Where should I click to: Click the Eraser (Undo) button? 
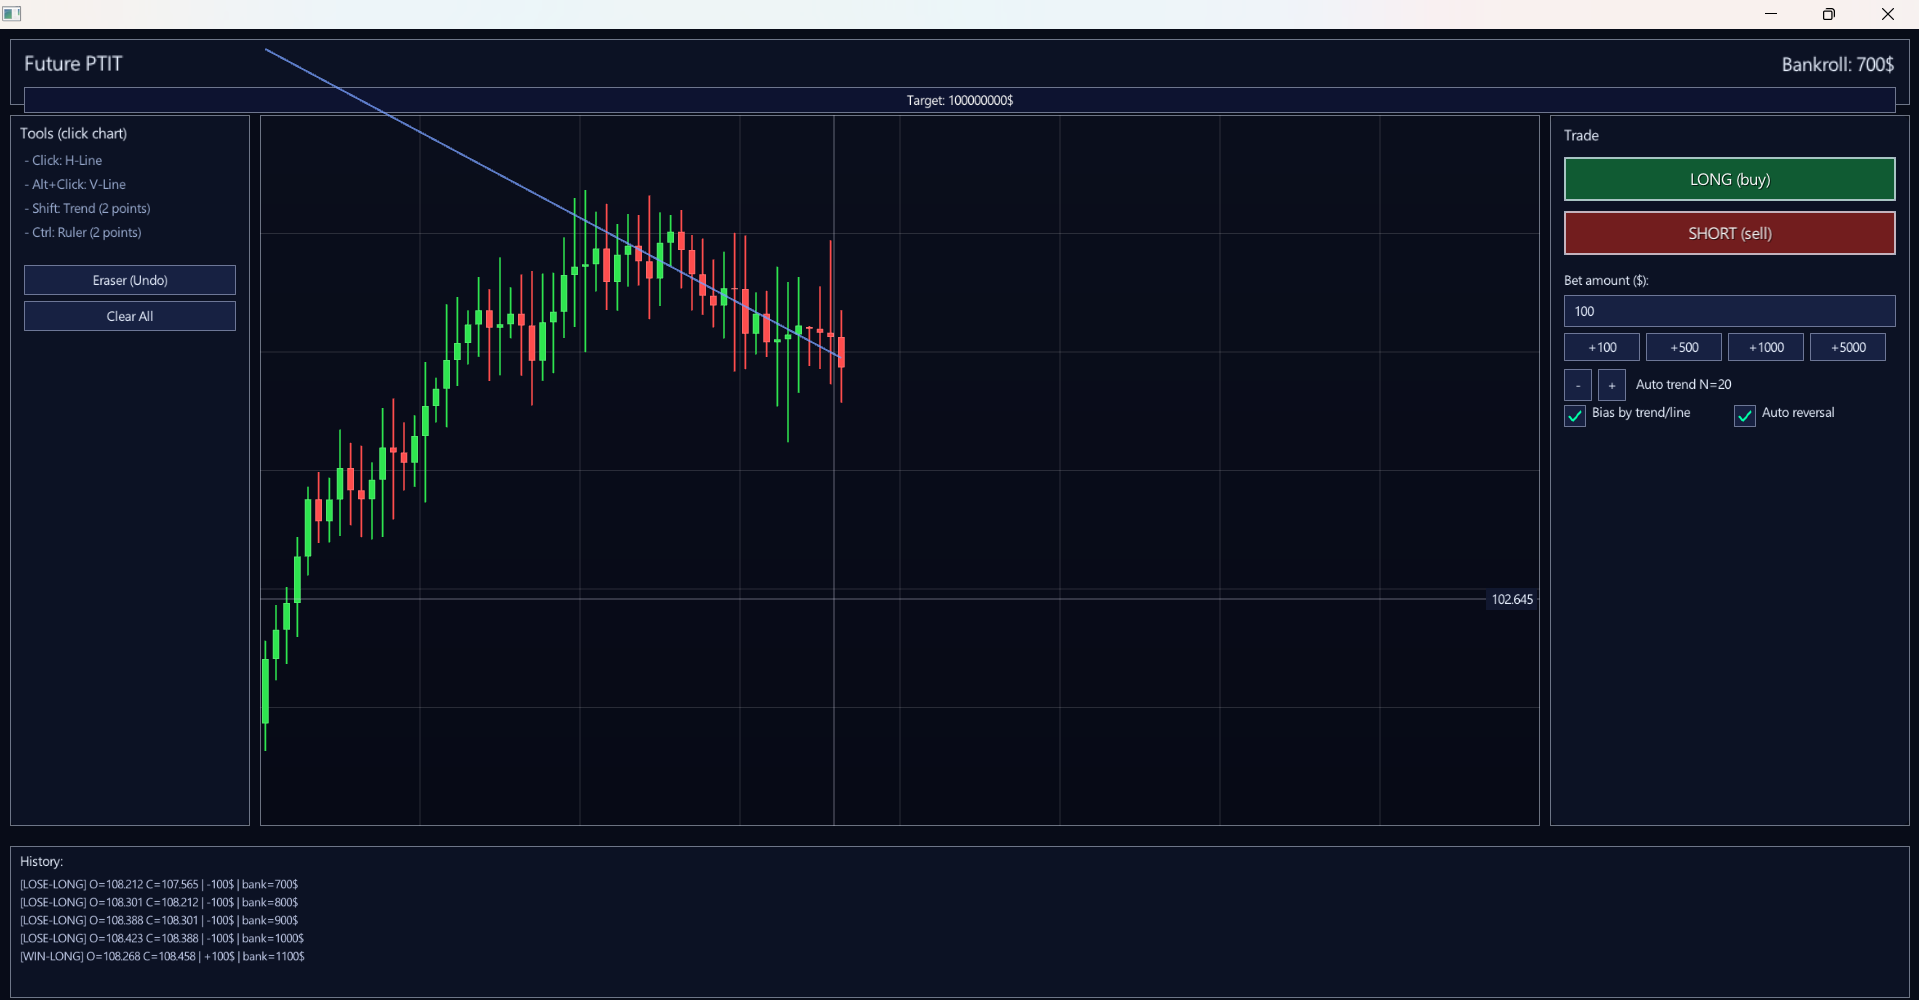130,280
